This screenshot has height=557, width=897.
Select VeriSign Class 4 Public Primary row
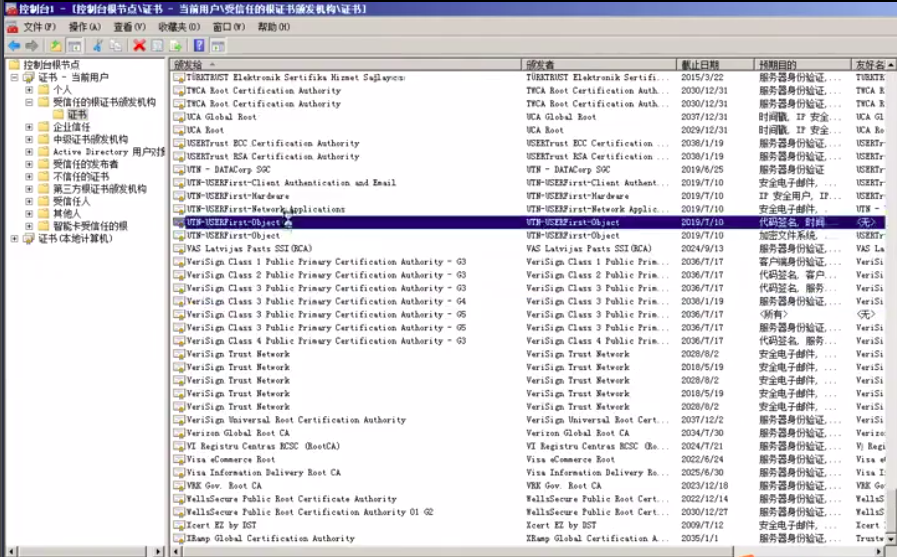tap(528, 341)
